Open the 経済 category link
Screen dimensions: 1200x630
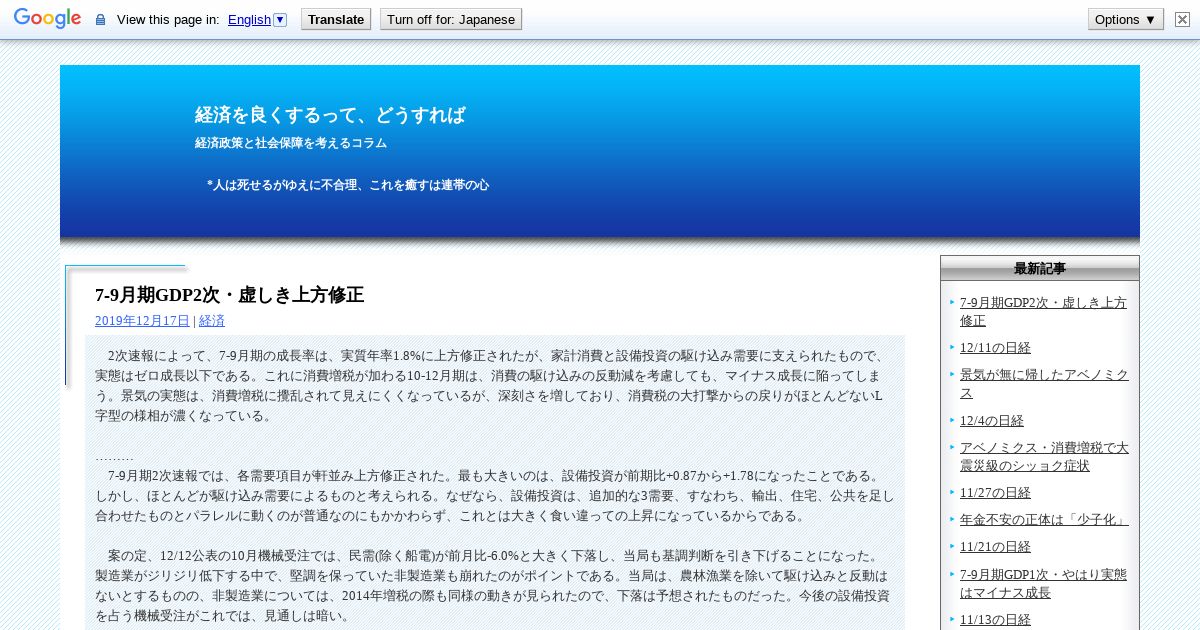coord(212,321)
